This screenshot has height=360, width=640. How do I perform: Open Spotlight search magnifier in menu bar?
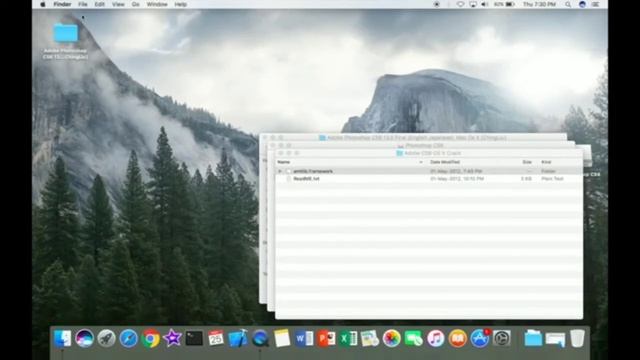pyautogui.click(x=568, y=4)
